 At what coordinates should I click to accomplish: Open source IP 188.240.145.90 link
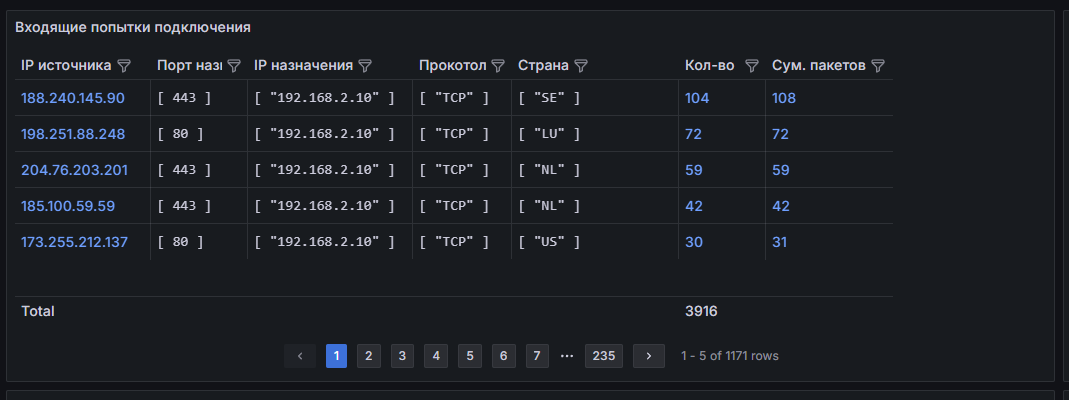pyautogui.click(x=73, y=98)
